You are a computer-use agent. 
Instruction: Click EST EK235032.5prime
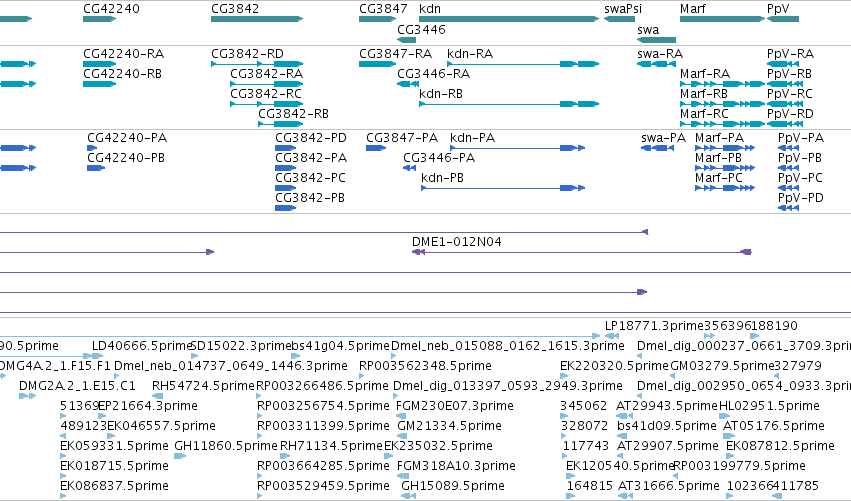coord(388,456)
